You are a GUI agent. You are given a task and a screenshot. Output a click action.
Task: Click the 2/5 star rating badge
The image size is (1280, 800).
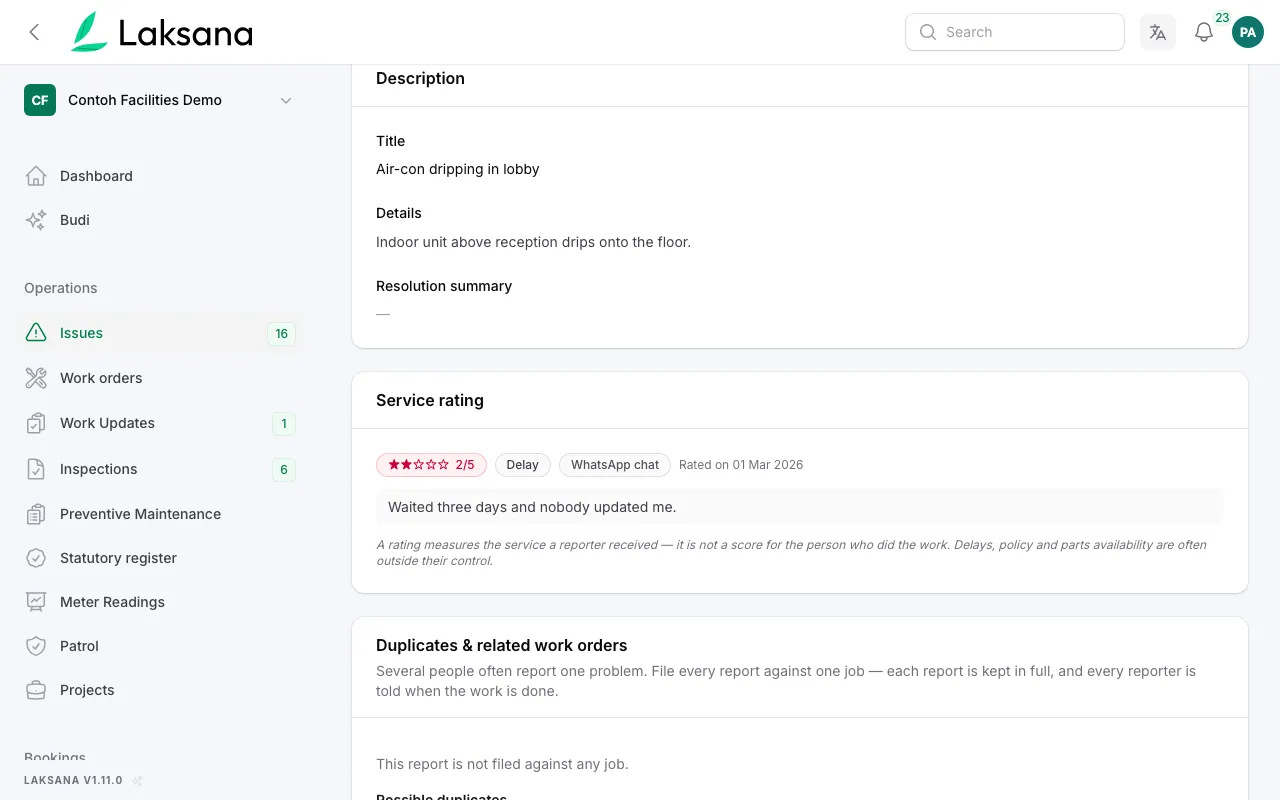(431, 465)
